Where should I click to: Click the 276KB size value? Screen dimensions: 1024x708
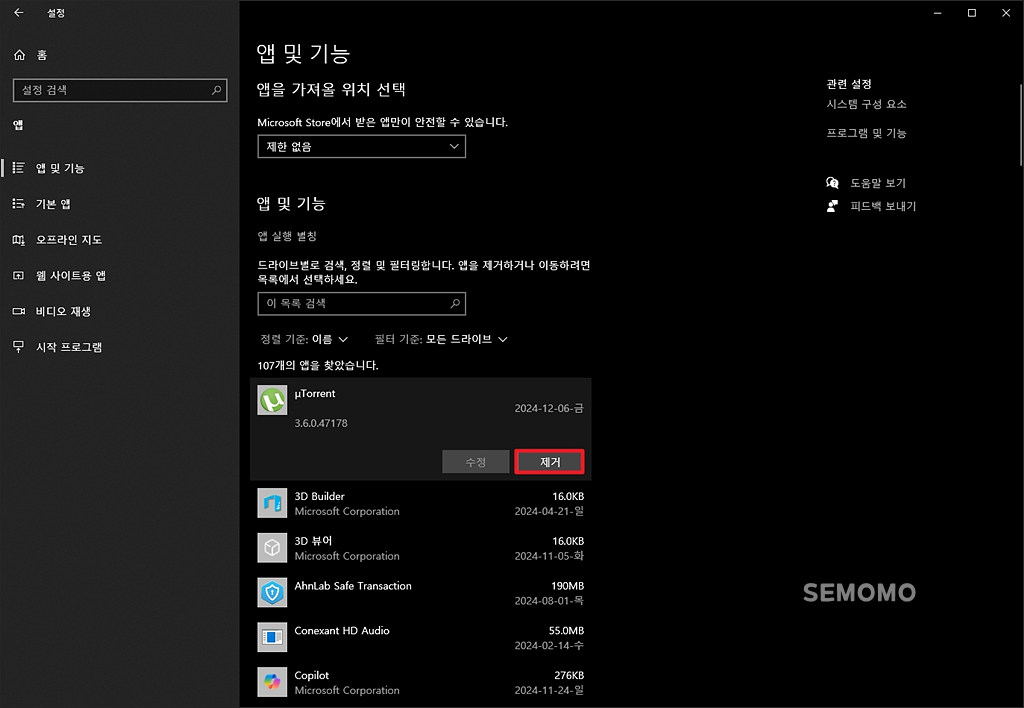click(x=569, y=675)
